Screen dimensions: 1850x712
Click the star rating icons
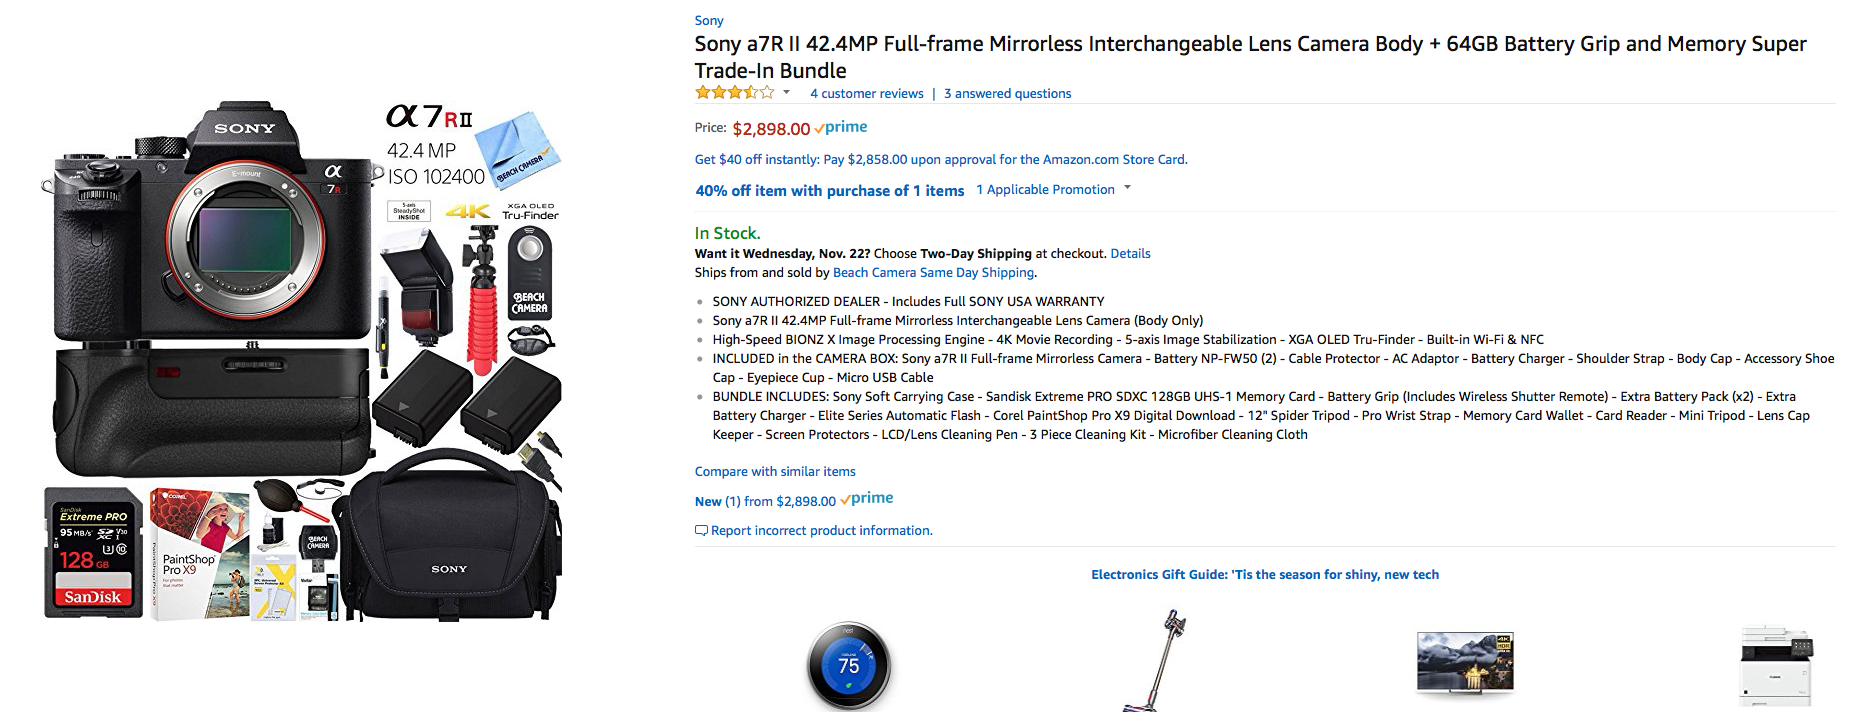coord(735,93)
